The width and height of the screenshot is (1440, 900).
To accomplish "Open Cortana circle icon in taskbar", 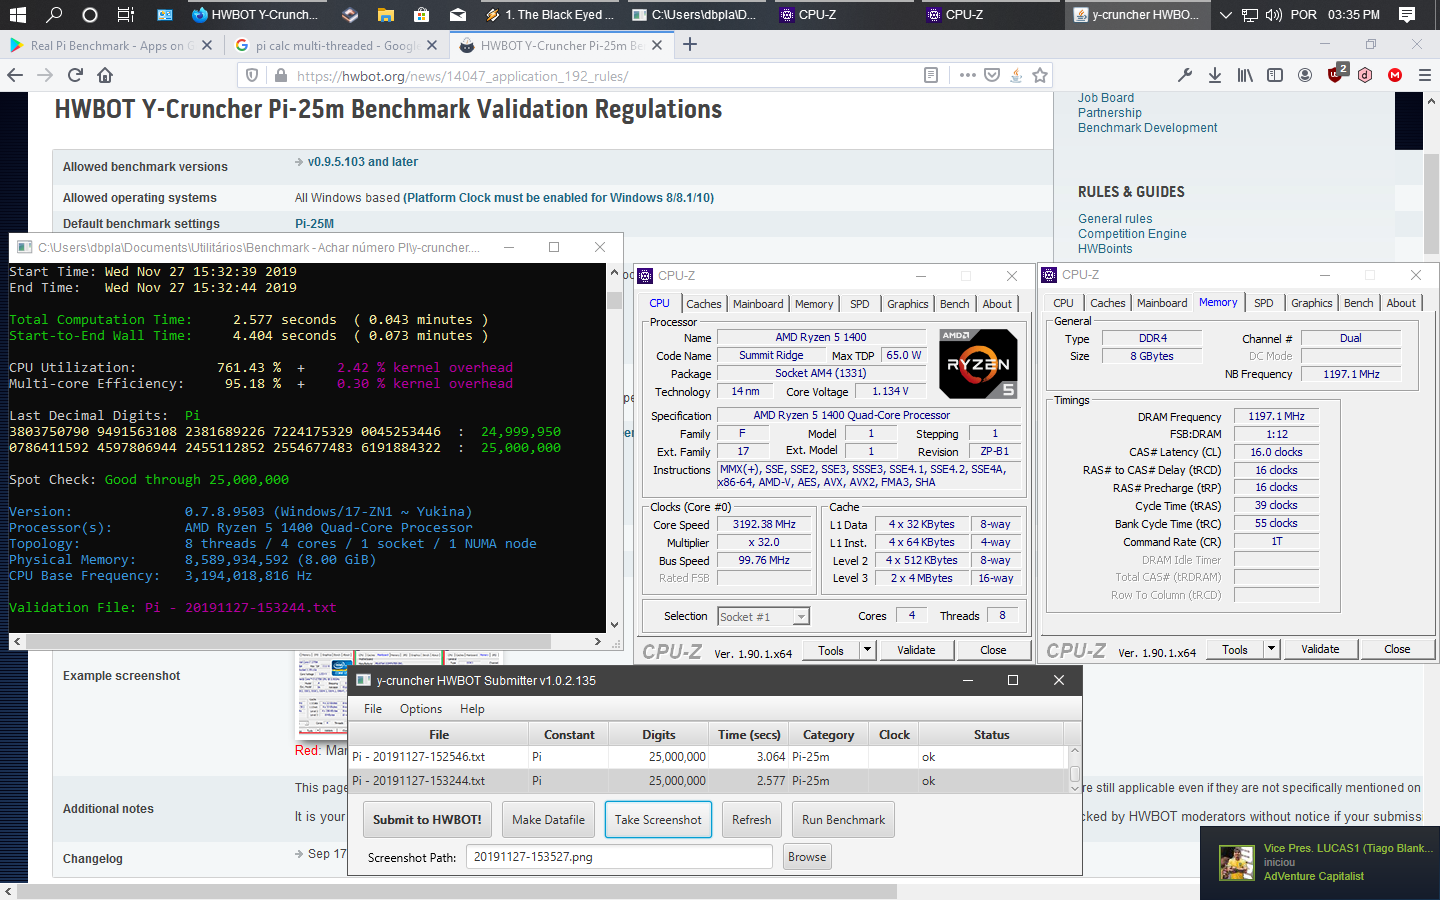I will pos(90,15).
